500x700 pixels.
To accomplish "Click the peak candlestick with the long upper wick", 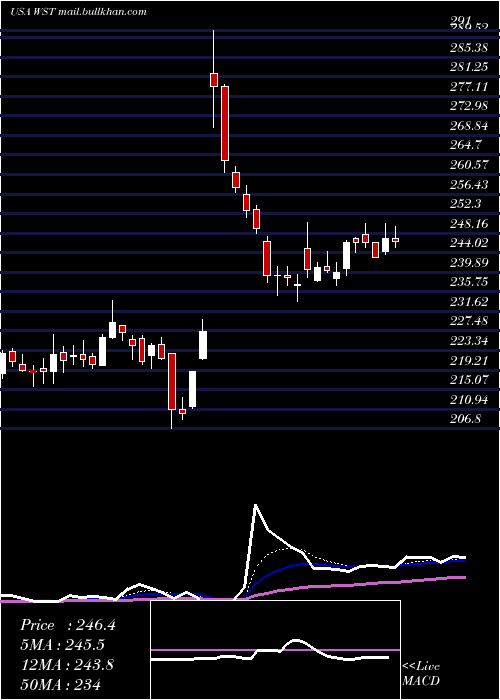I will 214,79.
